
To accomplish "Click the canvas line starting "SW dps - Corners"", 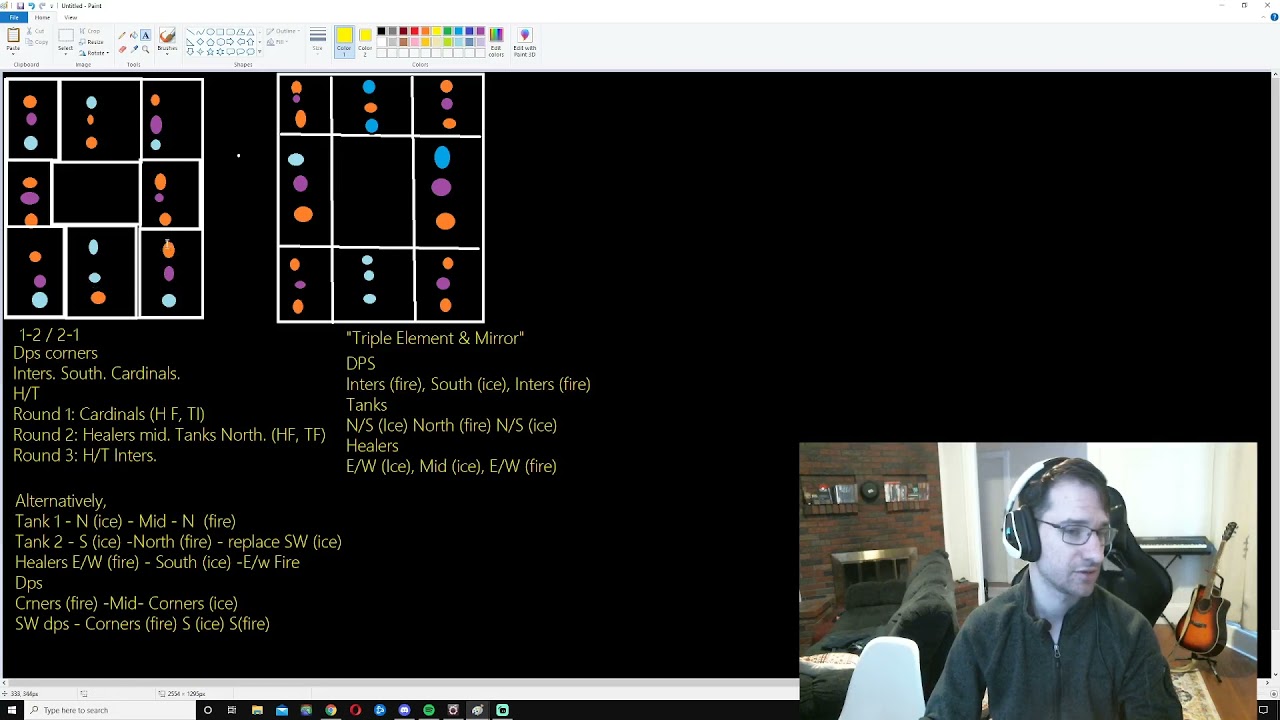I will pyautogui.click(x=142, y=623).
